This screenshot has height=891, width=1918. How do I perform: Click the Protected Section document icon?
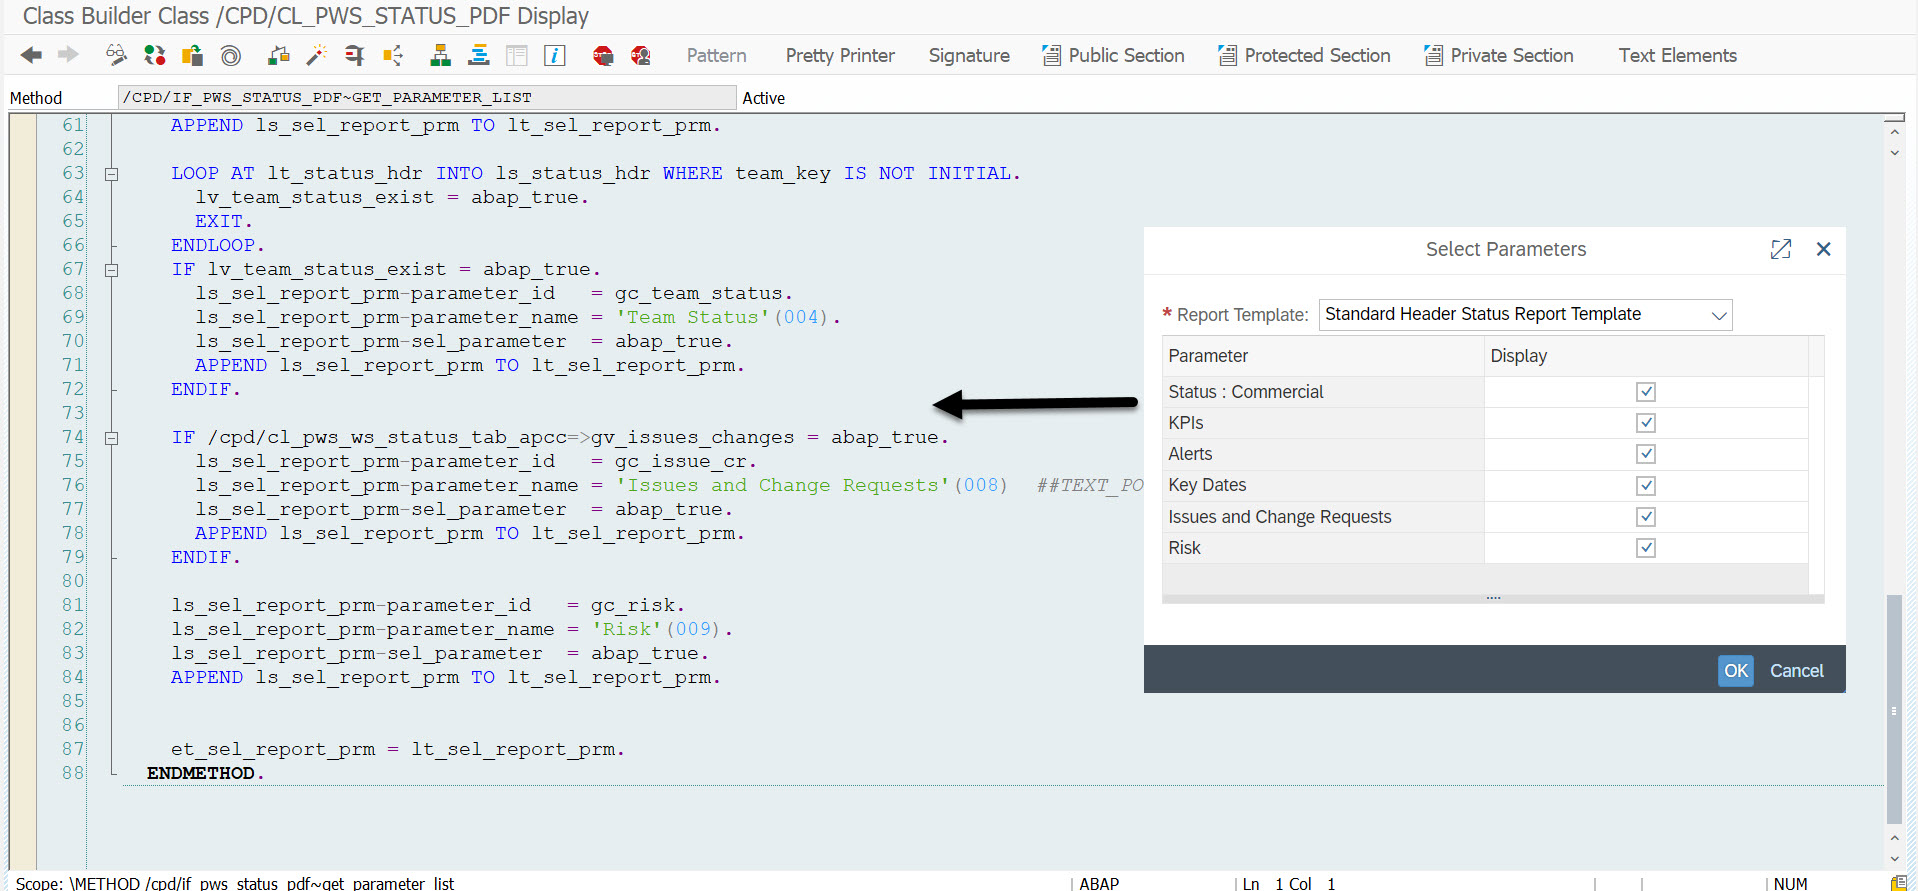click(x=1227, y=55)
